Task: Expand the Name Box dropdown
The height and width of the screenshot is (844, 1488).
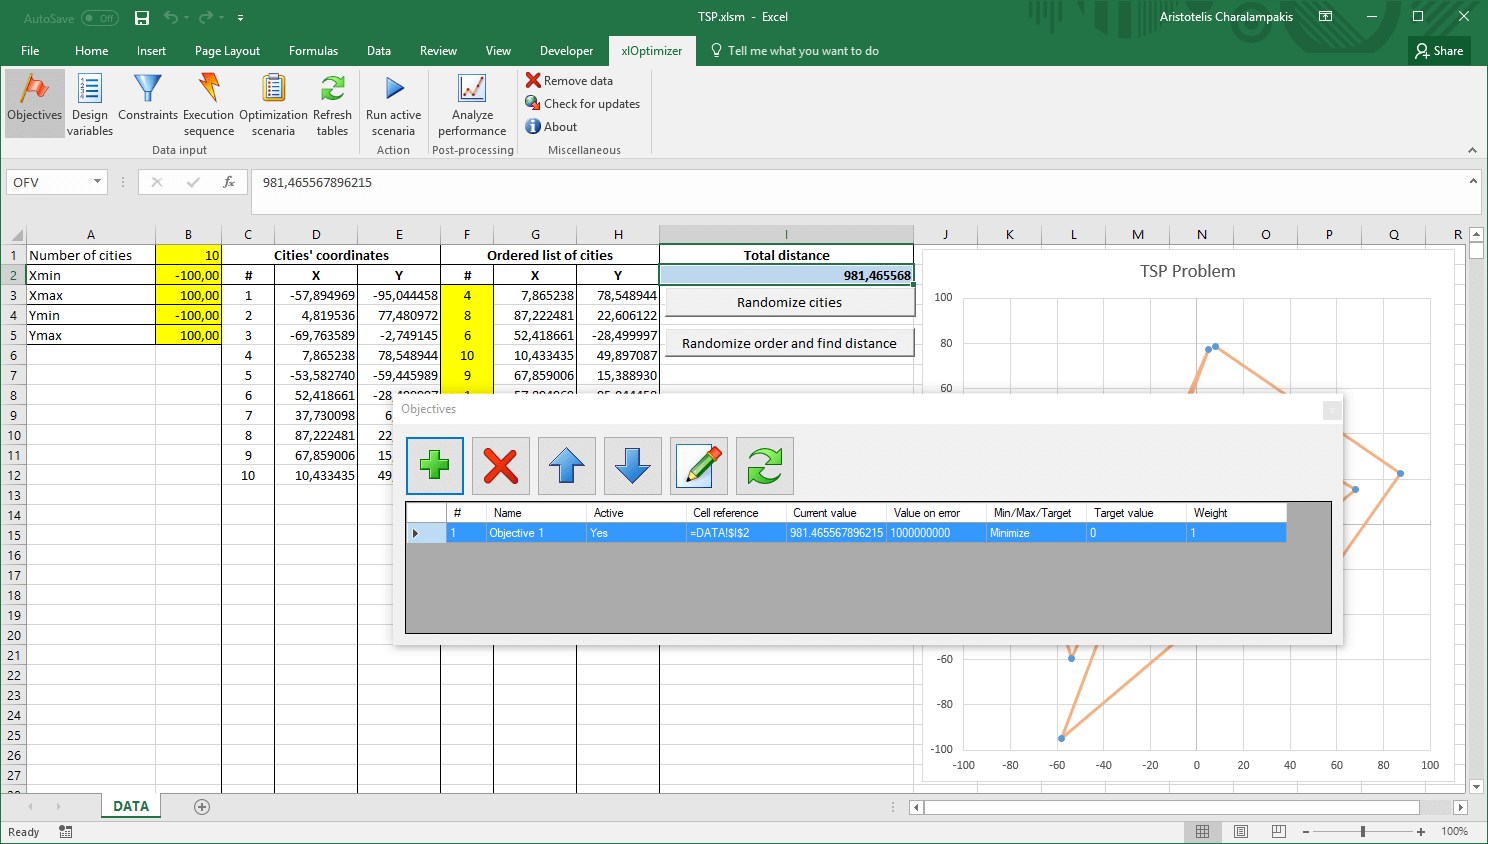Action: point(97,182)
